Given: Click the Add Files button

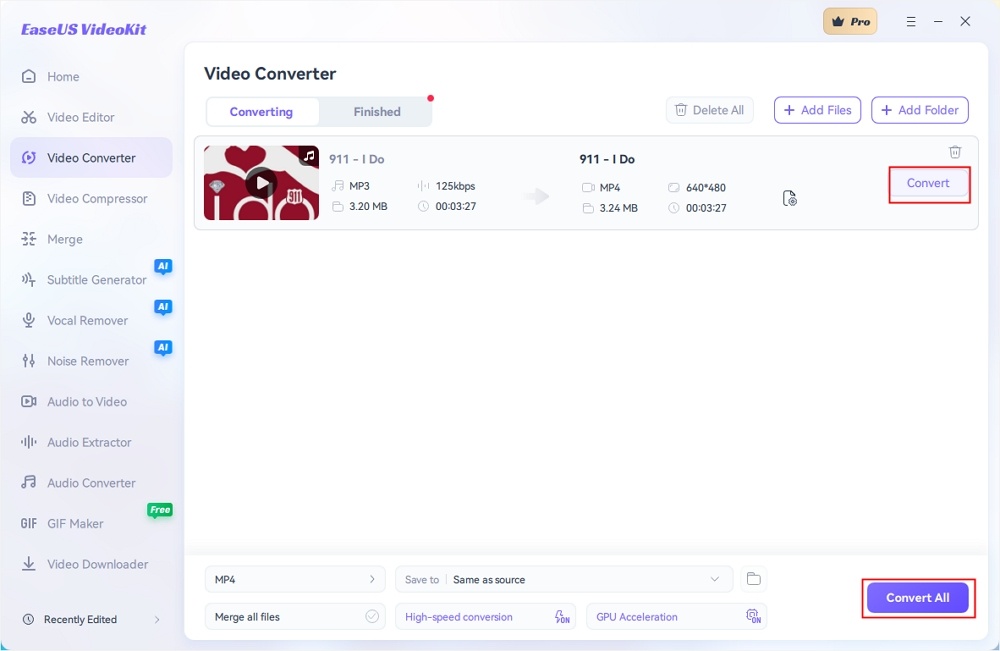Looking at the screenshot, I should (x=817, y=110).
